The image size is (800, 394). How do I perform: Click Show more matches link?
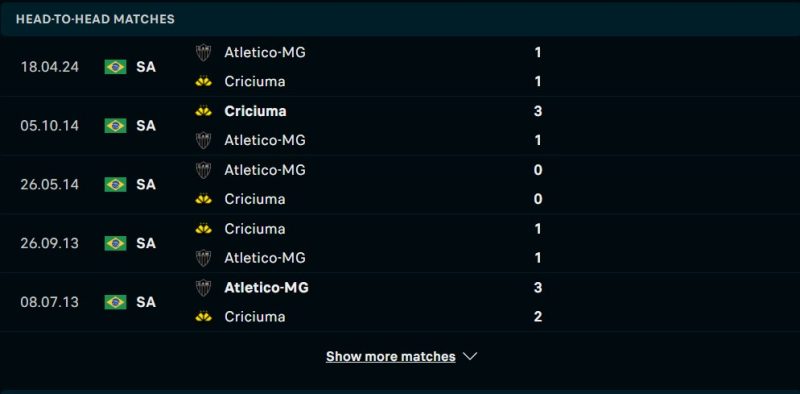[x=391, y=356]
